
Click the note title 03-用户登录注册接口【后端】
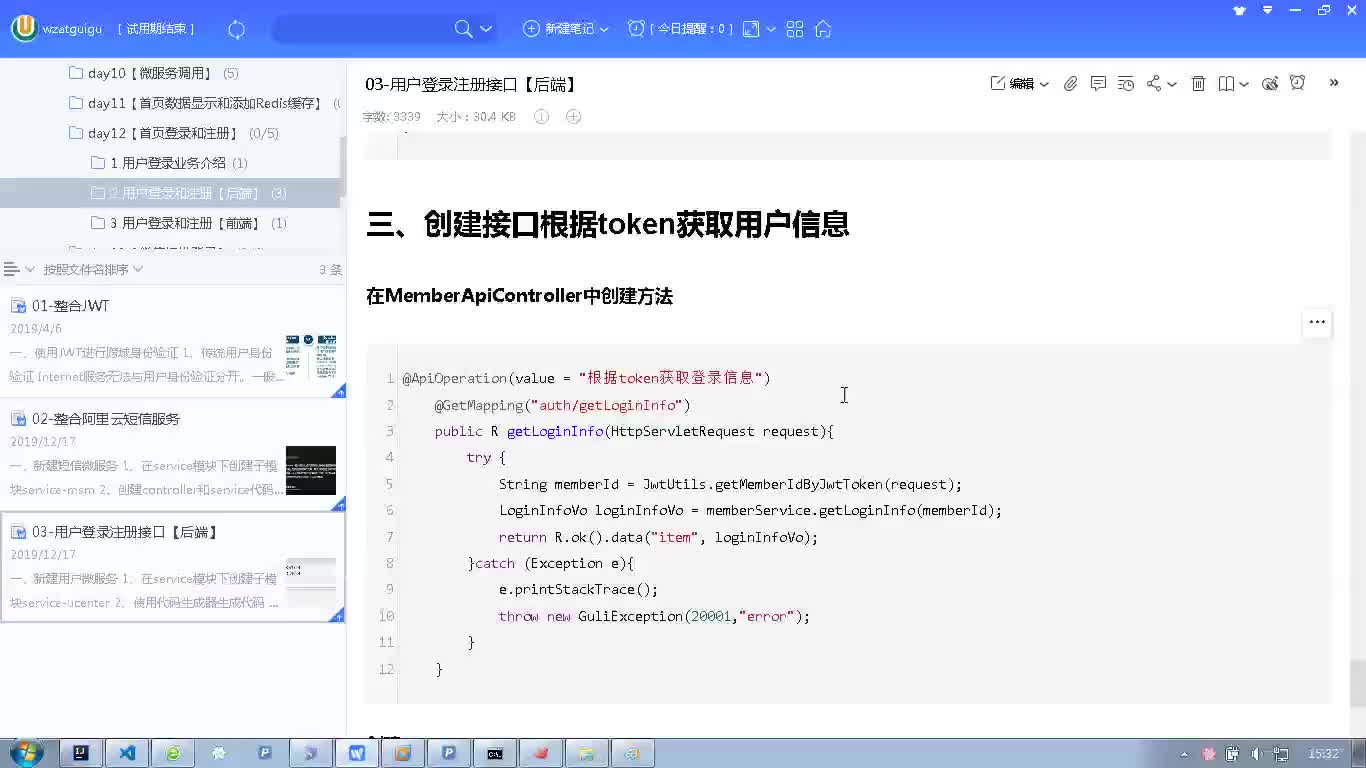tap(471, 85)
